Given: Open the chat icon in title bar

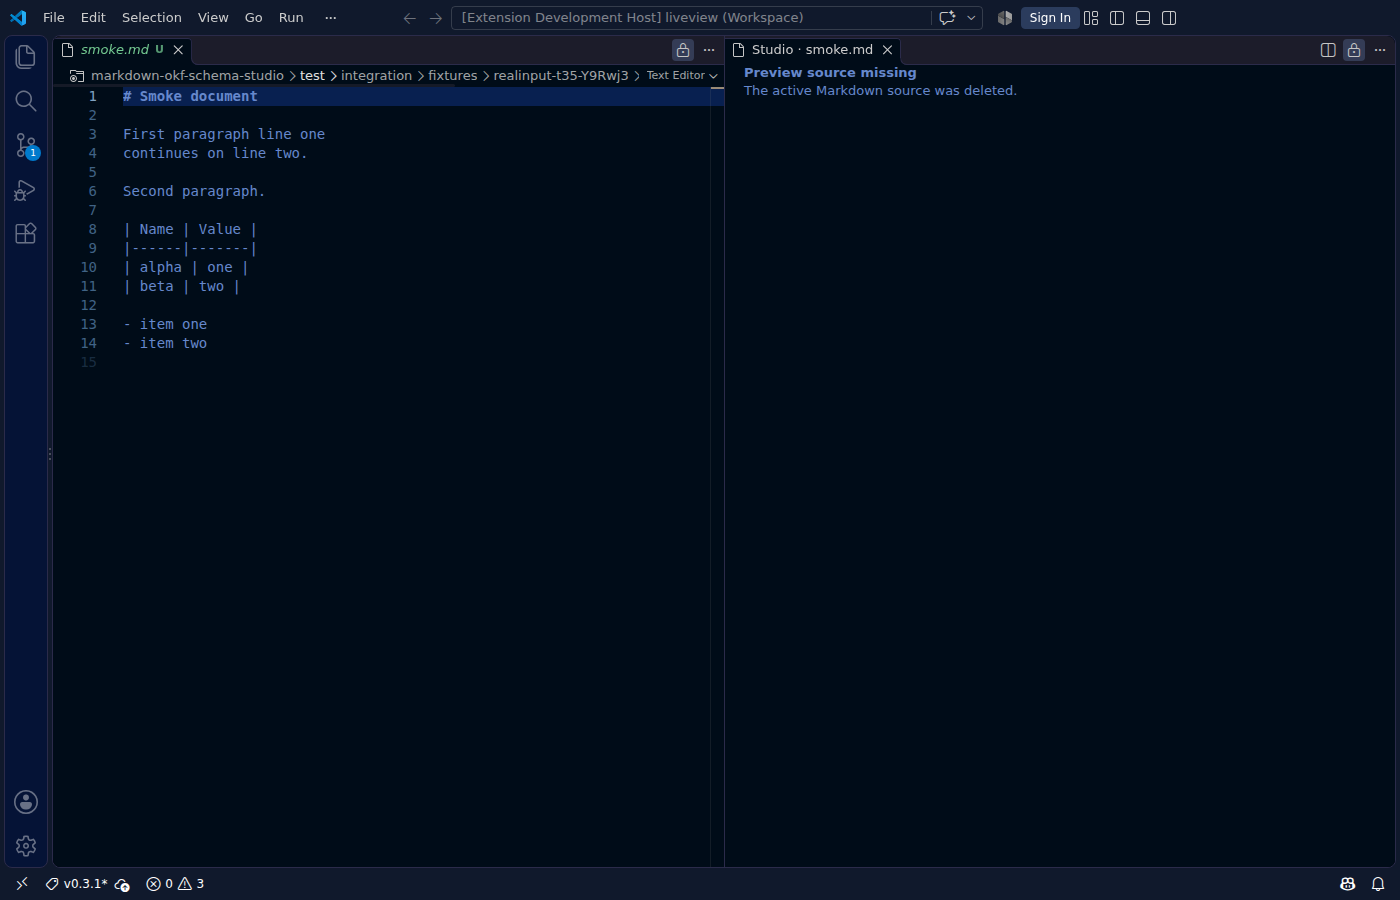Looking at the screenshot, I should (x=947, y=18).
